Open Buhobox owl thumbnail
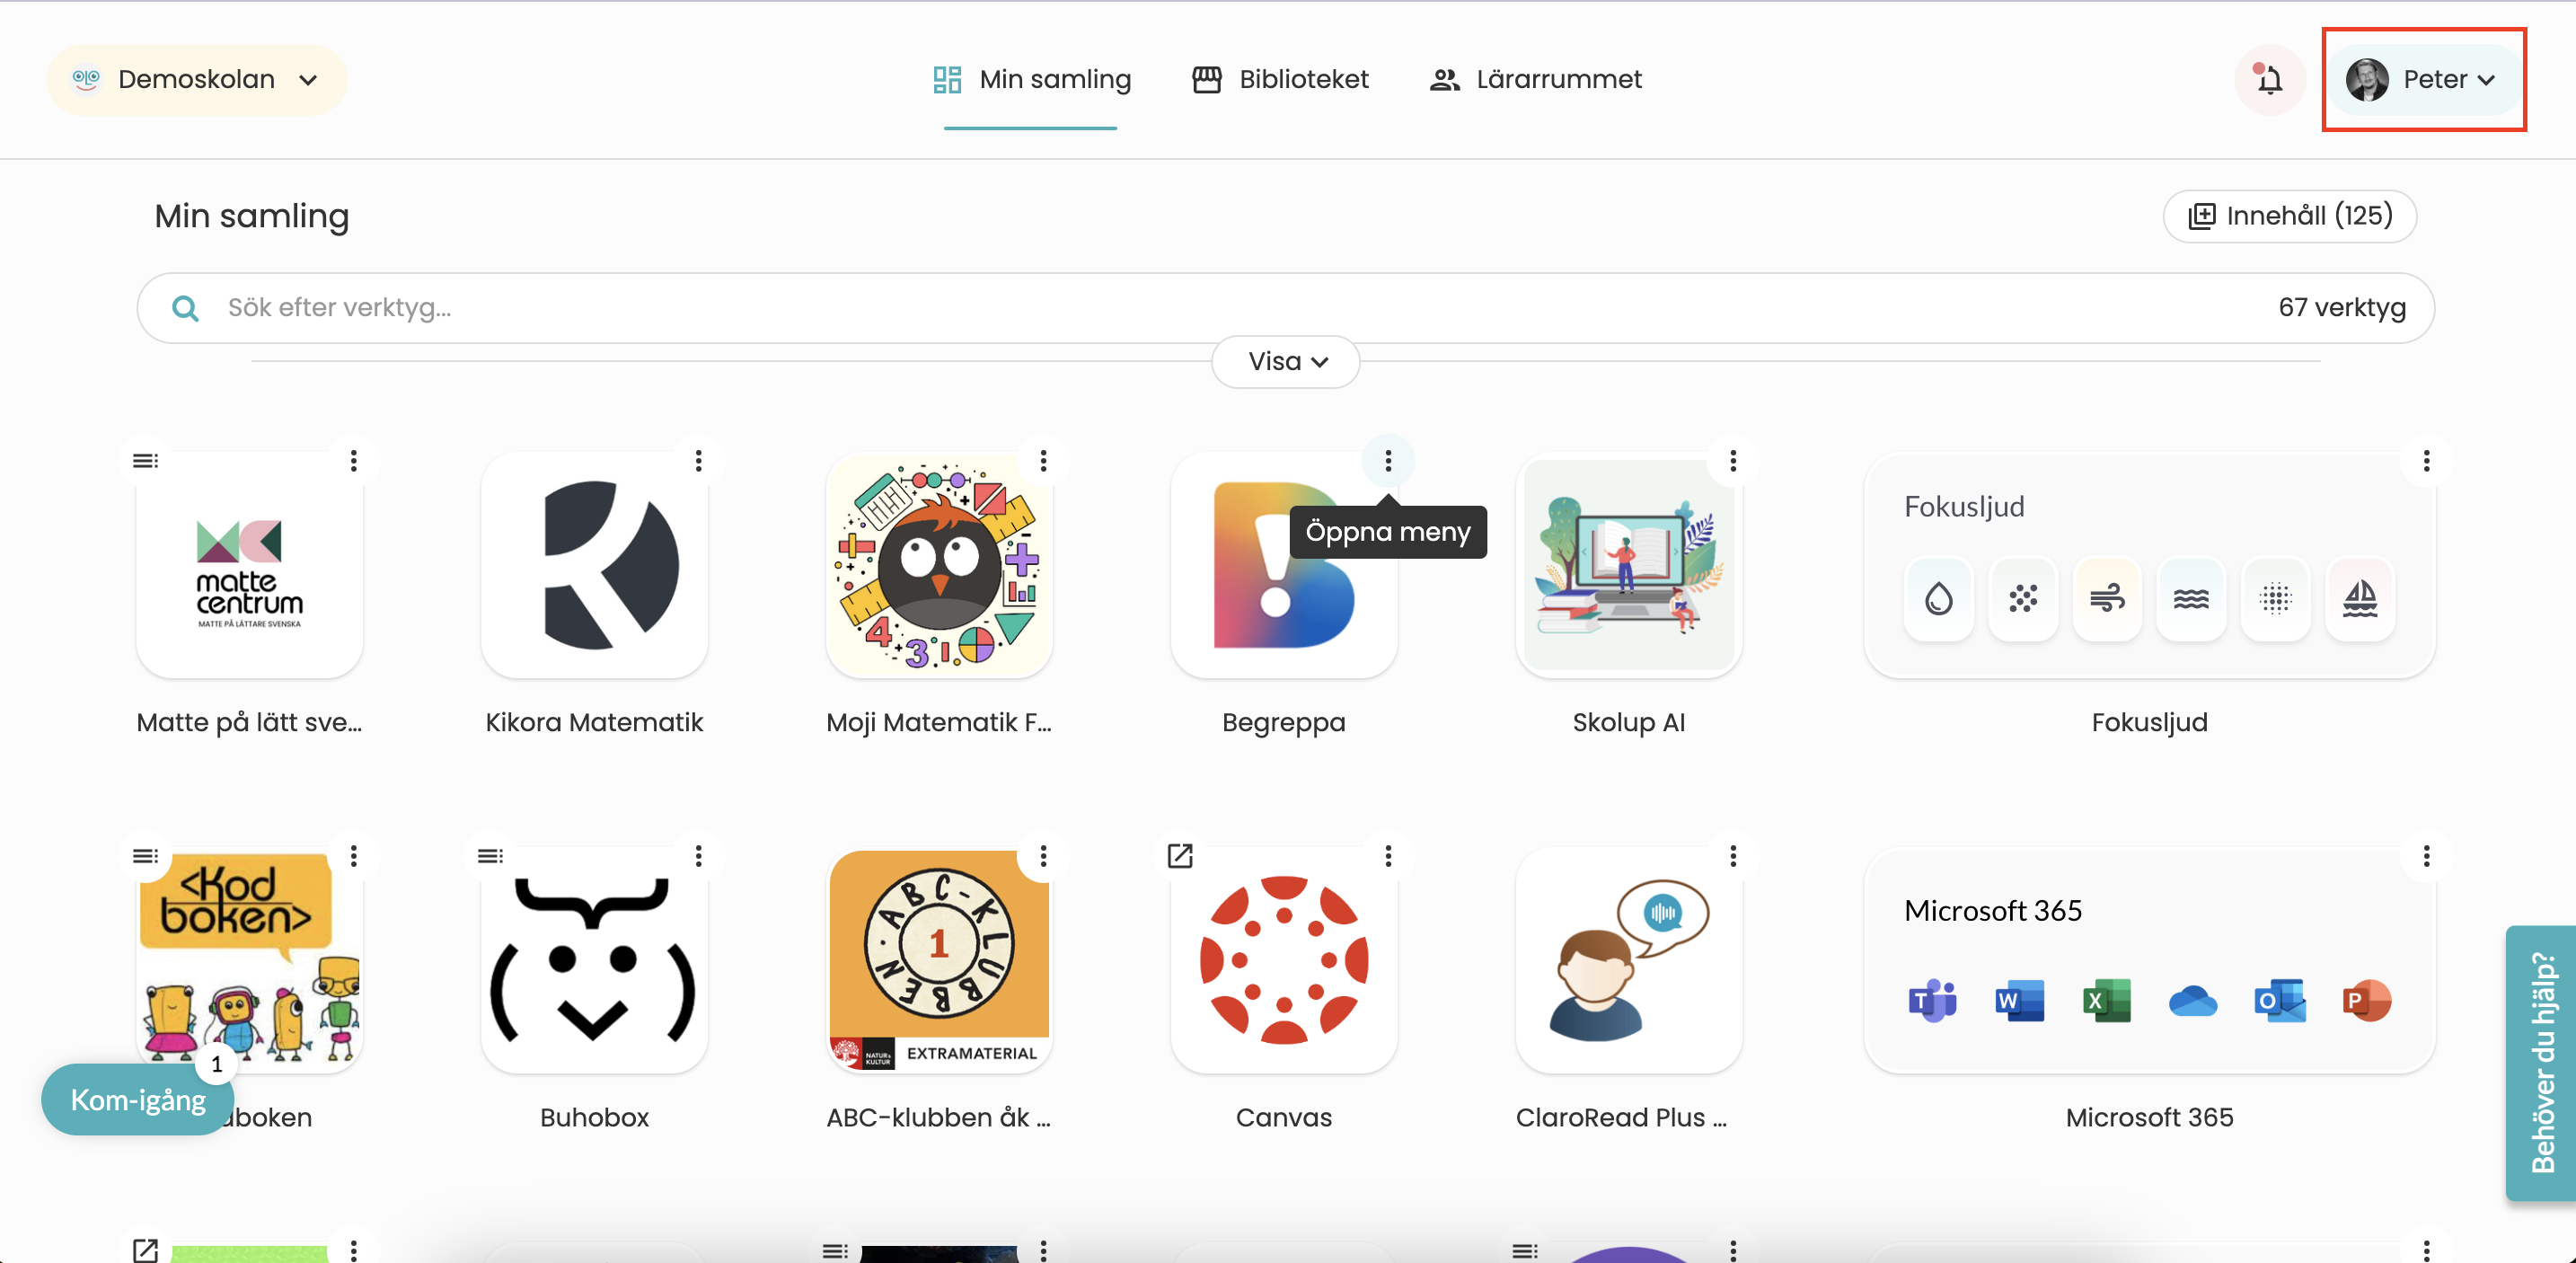This screenshot has height=1263, width=2576. click(x=594, y=960)
